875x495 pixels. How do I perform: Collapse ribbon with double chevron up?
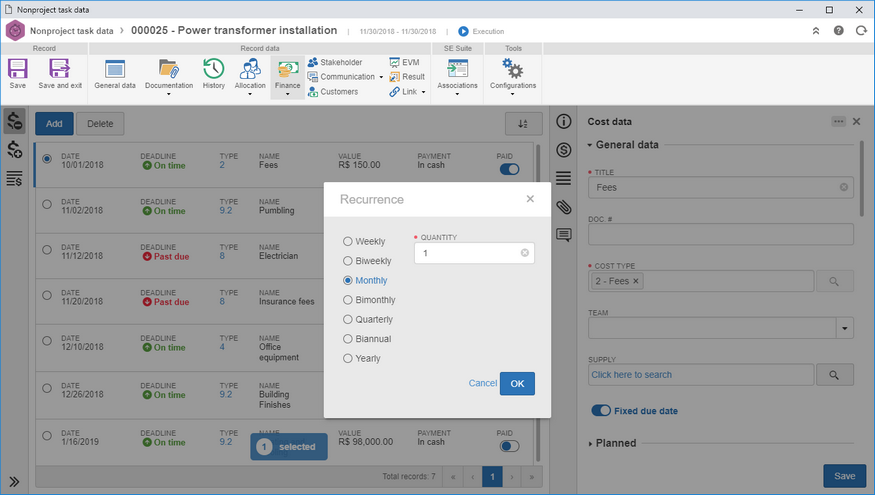816,31
